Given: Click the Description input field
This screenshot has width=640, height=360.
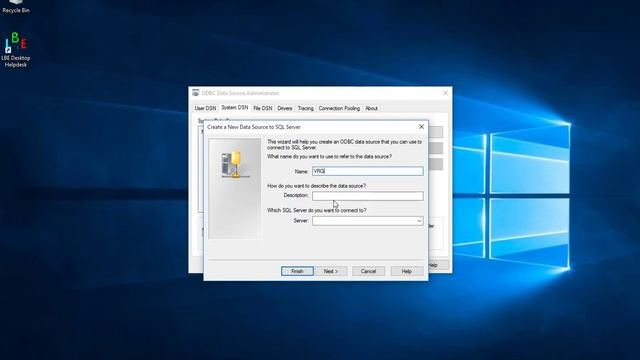Looking at the screenshot, I should pos(368,196).
